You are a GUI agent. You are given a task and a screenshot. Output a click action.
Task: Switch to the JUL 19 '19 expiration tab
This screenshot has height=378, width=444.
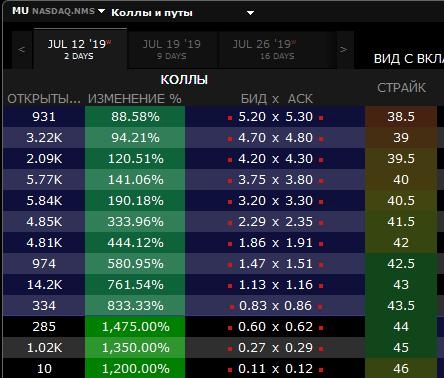[172, 49]
